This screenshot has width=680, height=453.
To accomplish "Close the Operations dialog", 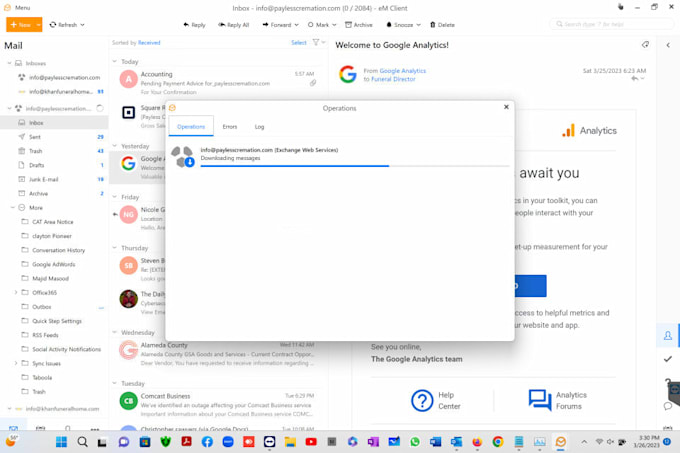I will (506, 107).
